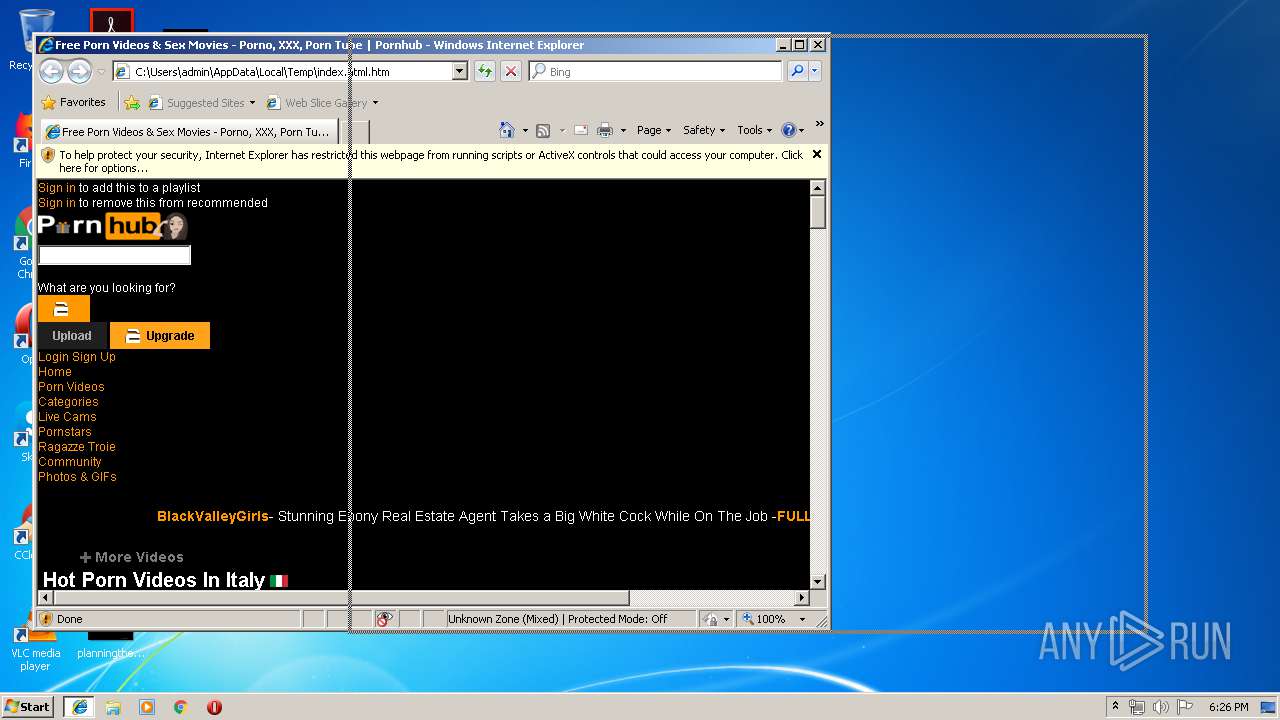
Task: Click the magnifier Search button
Action: click(x=797, y=71)
